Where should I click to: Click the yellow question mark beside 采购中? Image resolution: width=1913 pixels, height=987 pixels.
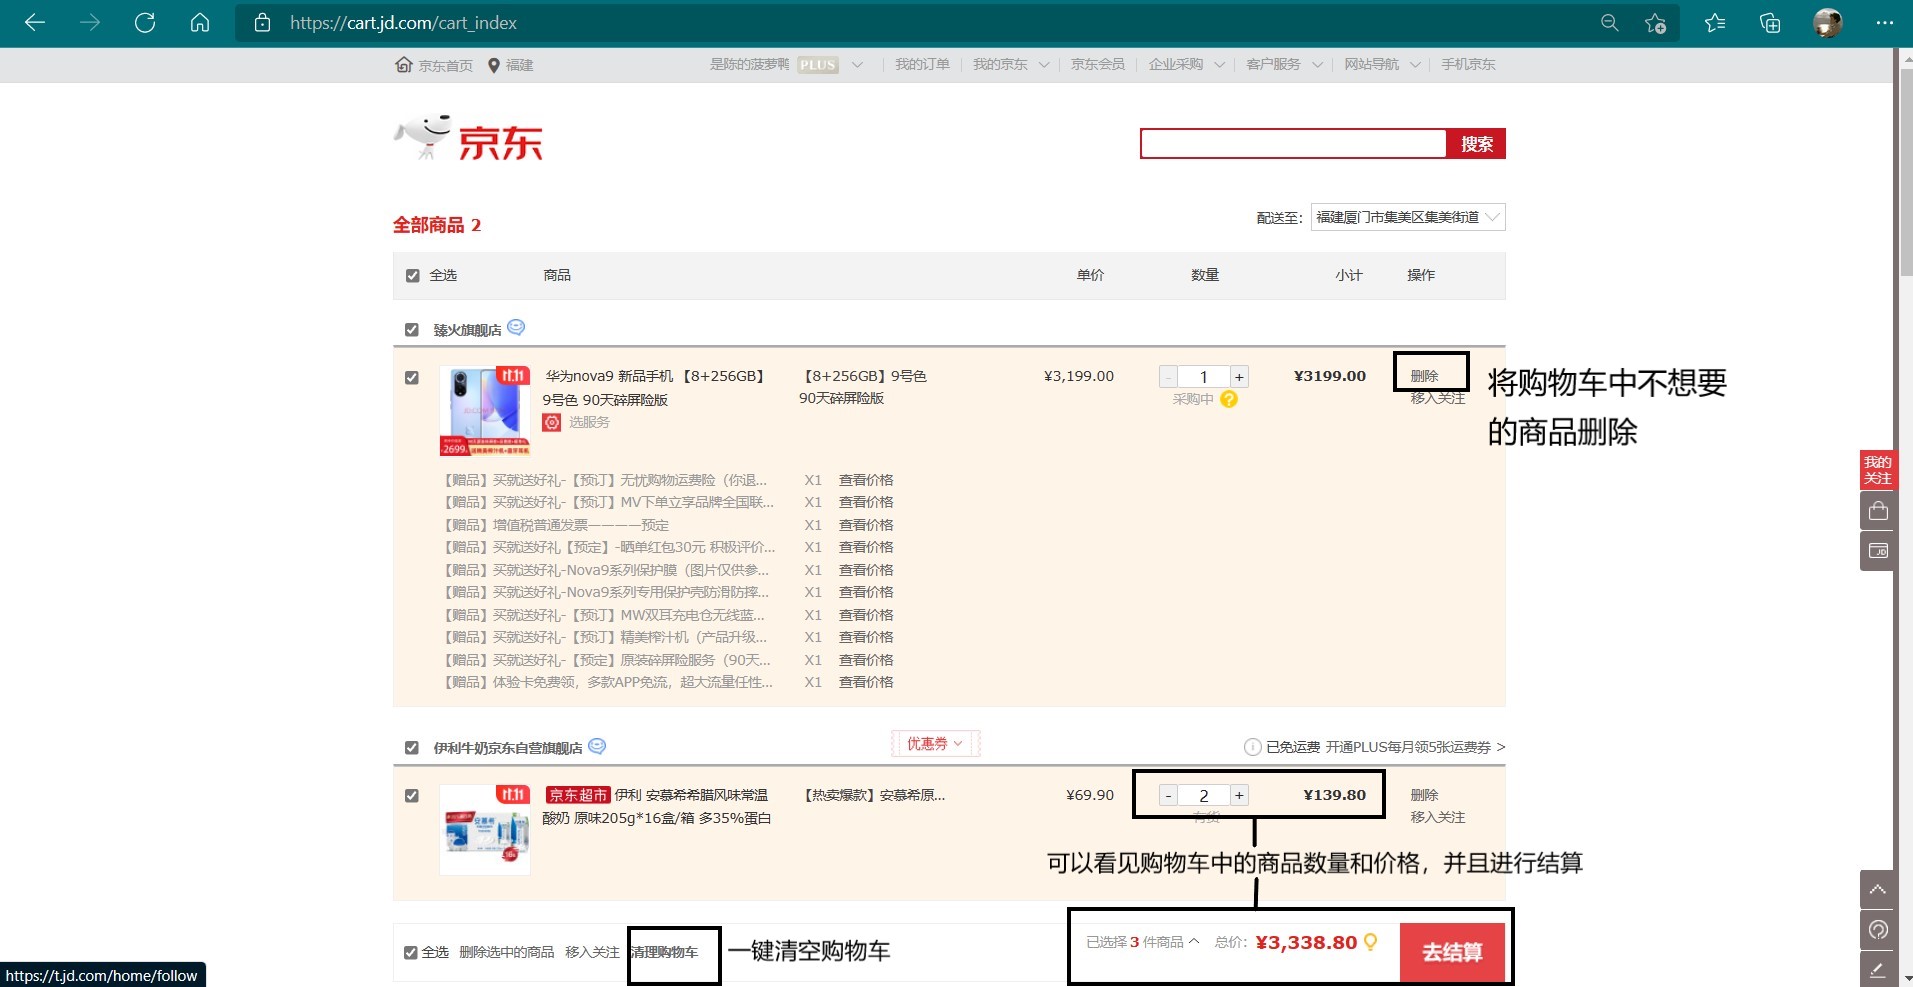(1229, 399)
